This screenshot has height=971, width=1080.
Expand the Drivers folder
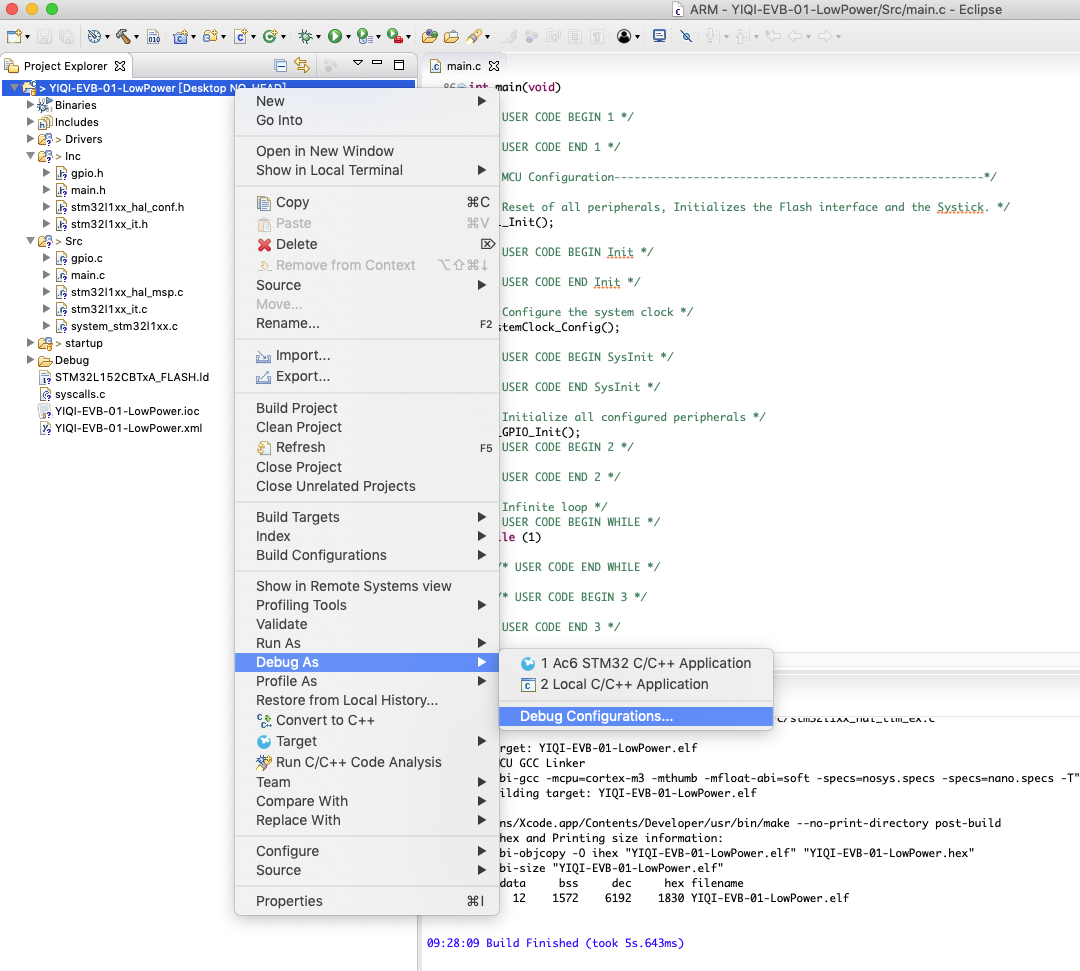(x=30, y=138)
